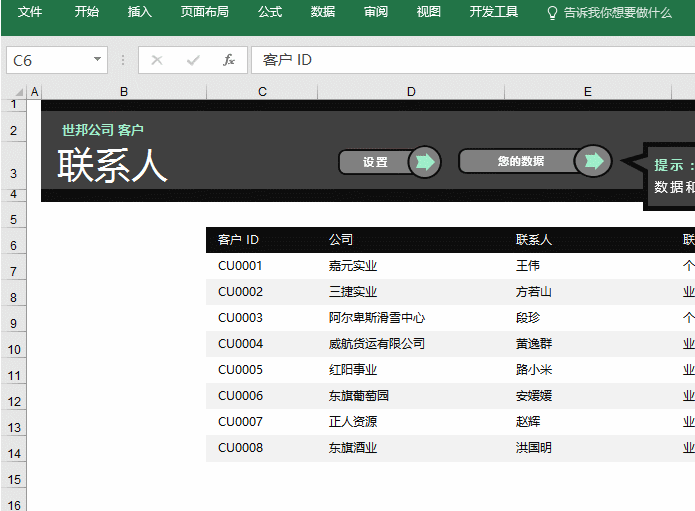The width and height of the screenshot is (695, 511).
Task: Click the 设置 navigation button
Action: click(376, 162)
